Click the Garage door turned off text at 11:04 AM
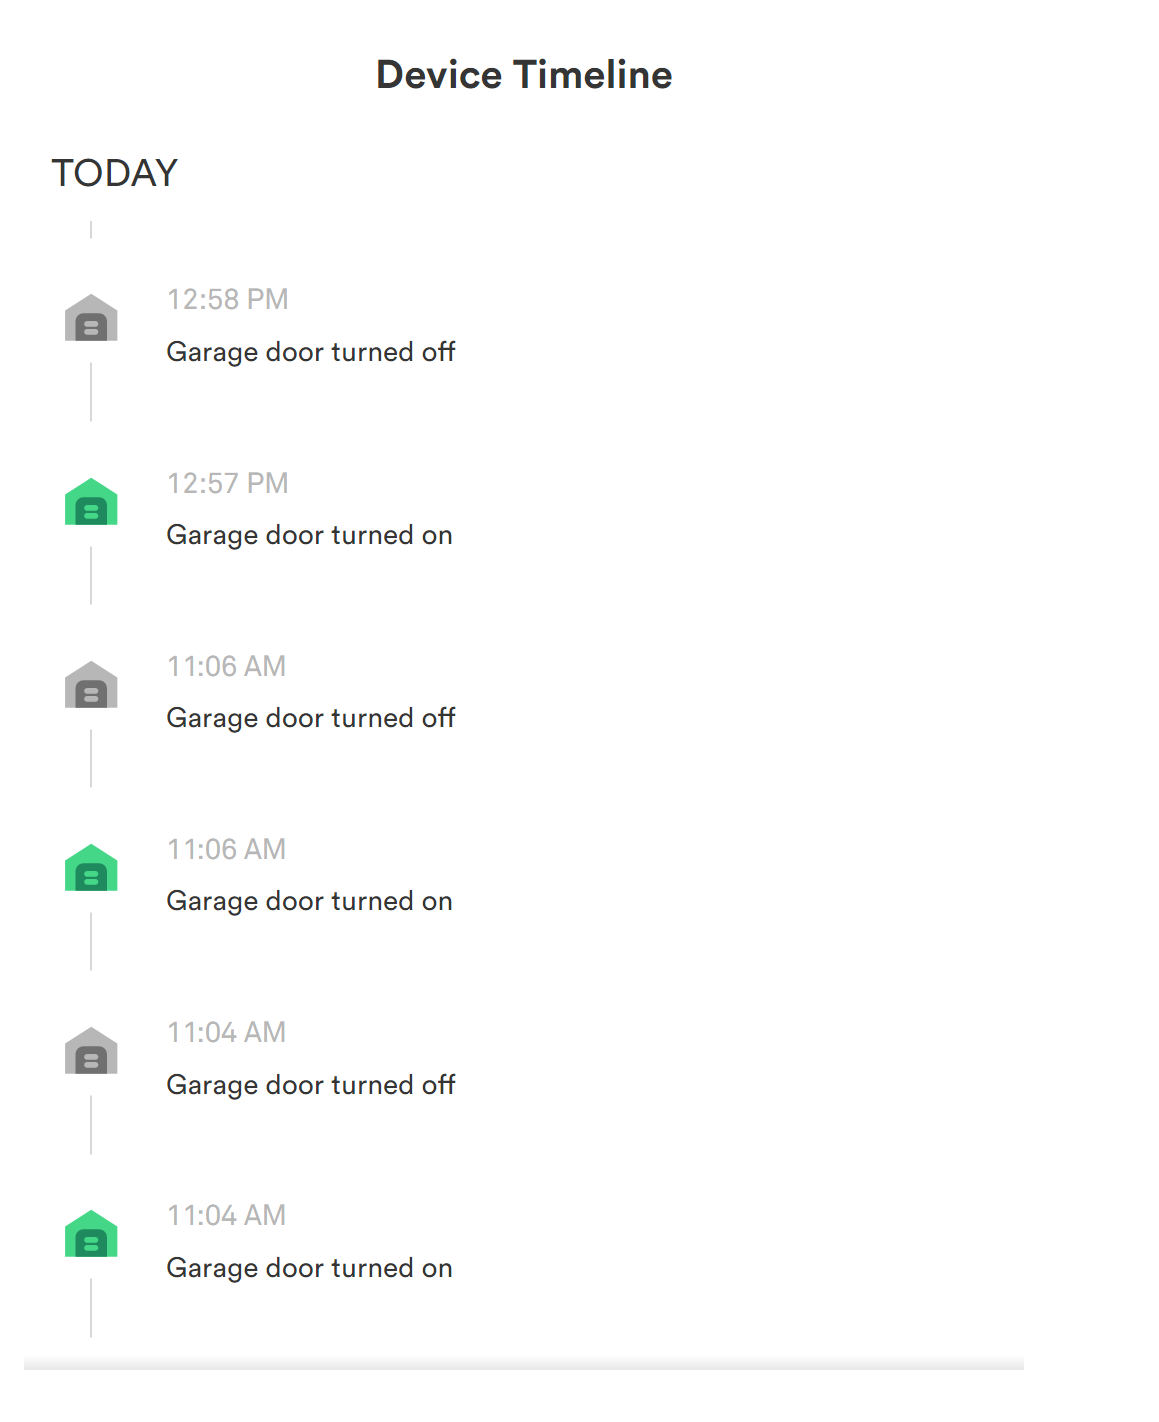 click(x=311, y=1084)
